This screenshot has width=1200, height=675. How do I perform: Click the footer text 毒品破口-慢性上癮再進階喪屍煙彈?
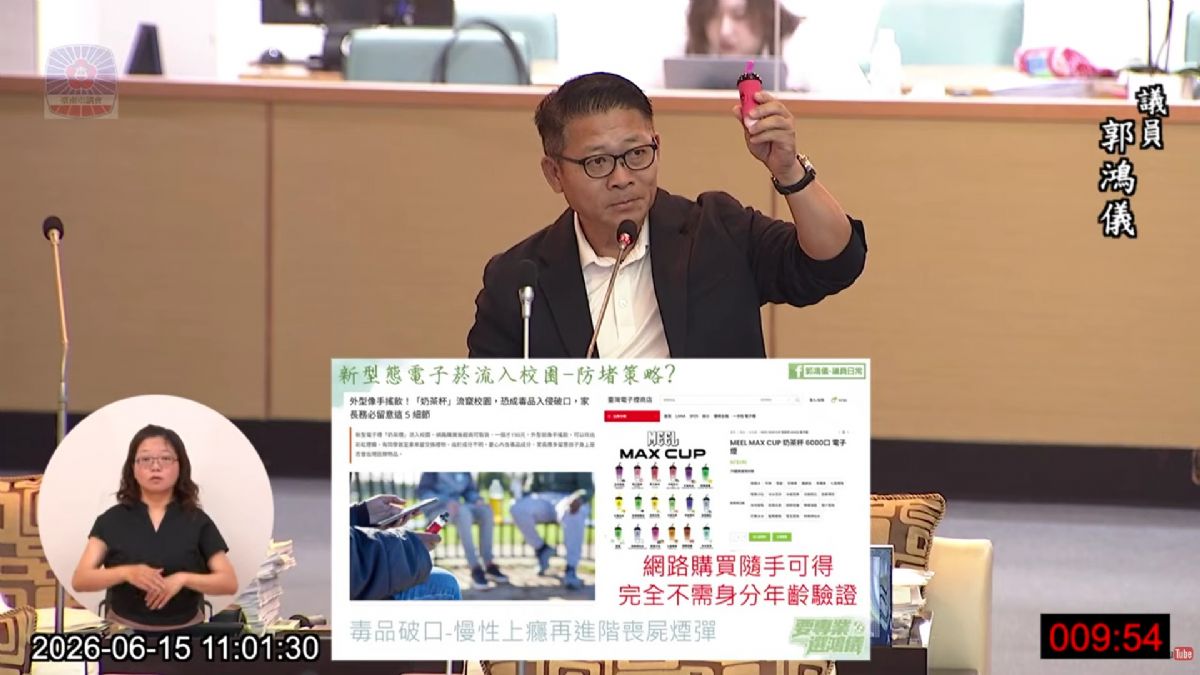tap(532, 631)
